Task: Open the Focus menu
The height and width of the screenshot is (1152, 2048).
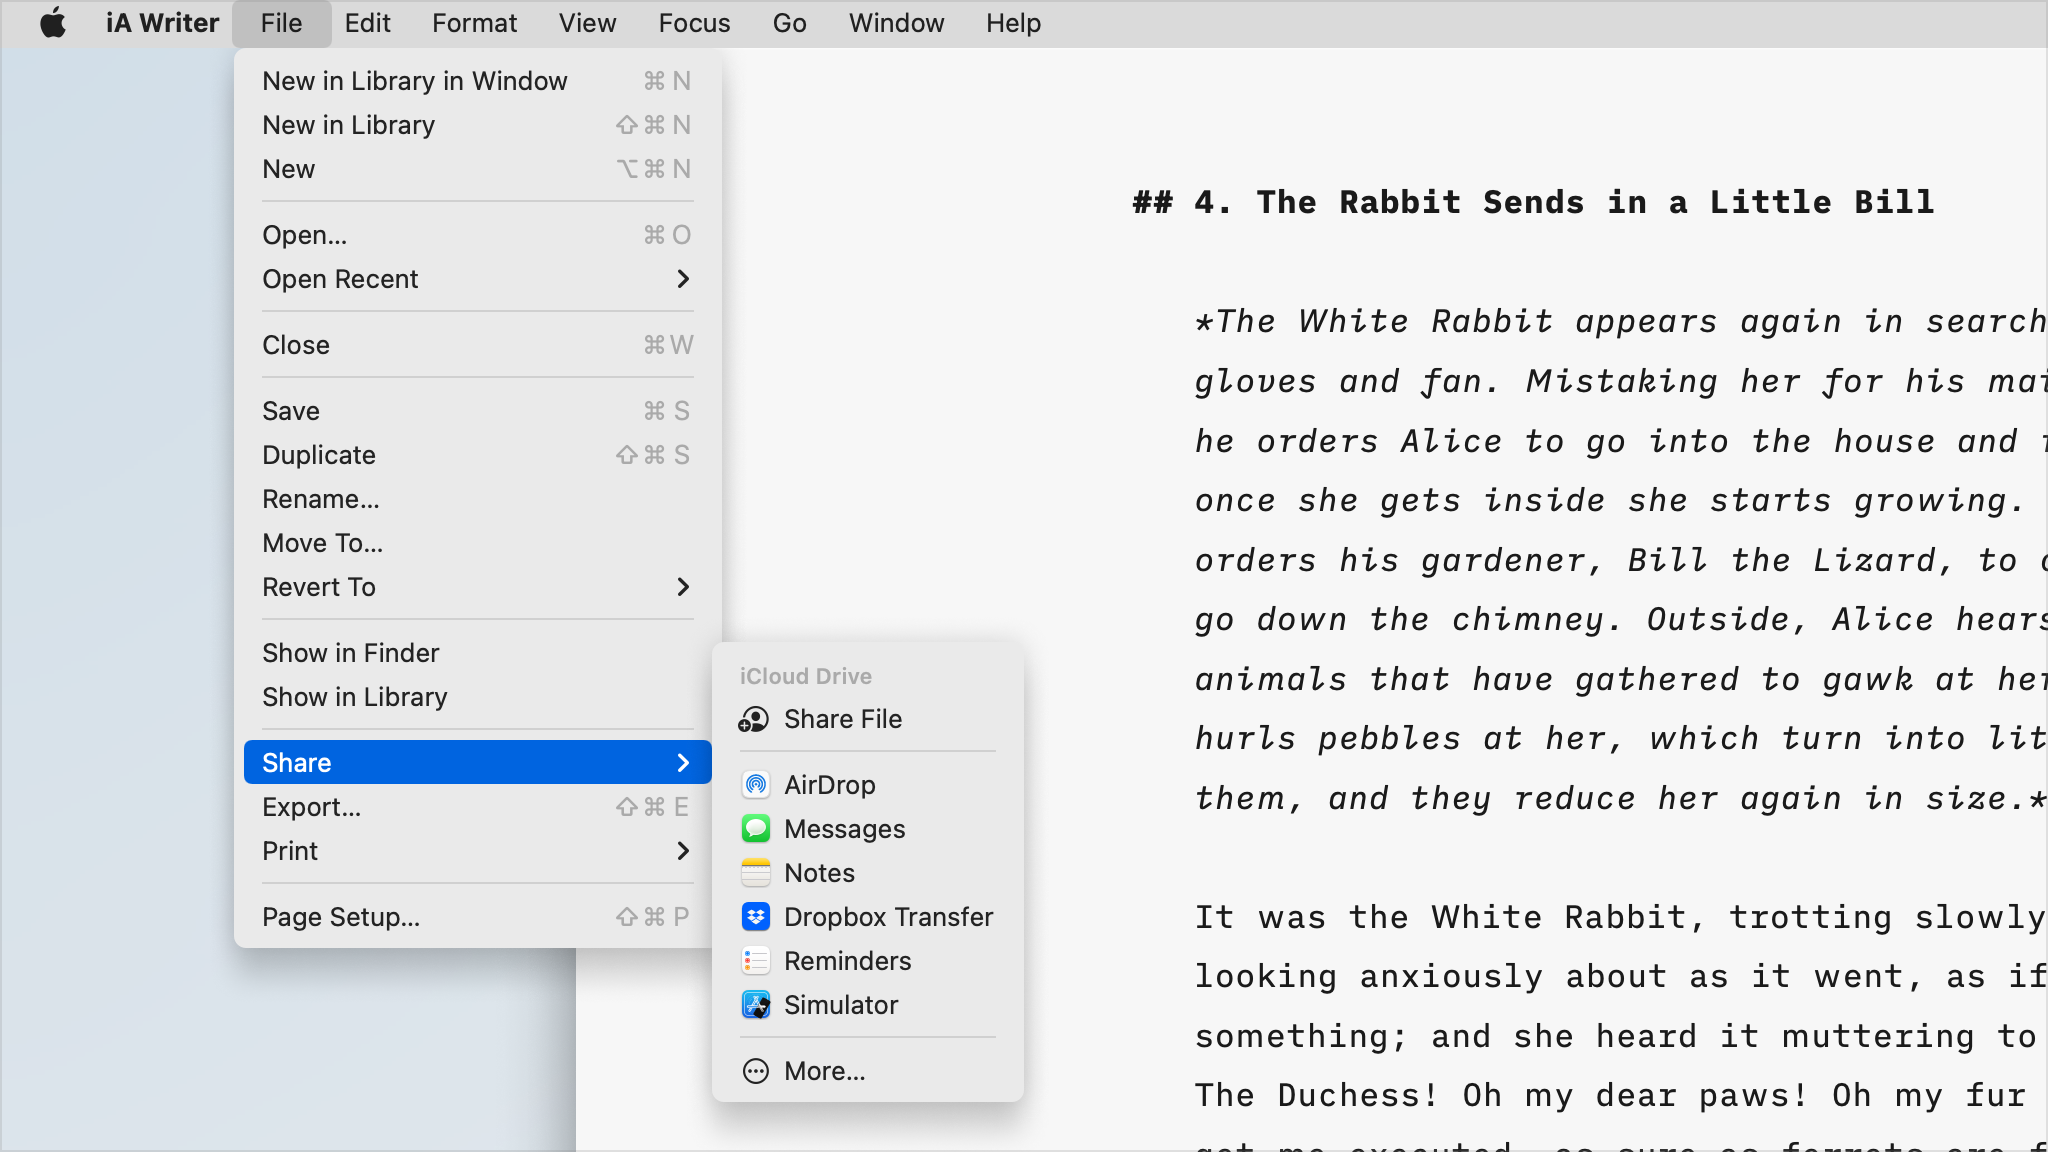Action: point(694,23)
